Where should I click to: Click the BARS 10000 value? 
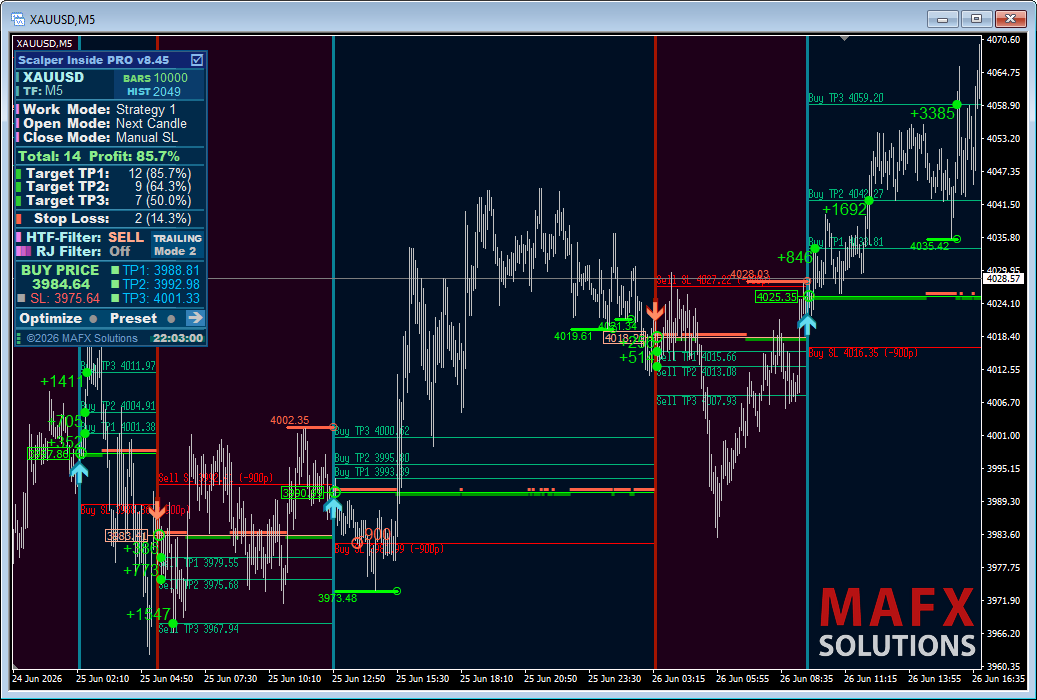click(x=170, y=78)
